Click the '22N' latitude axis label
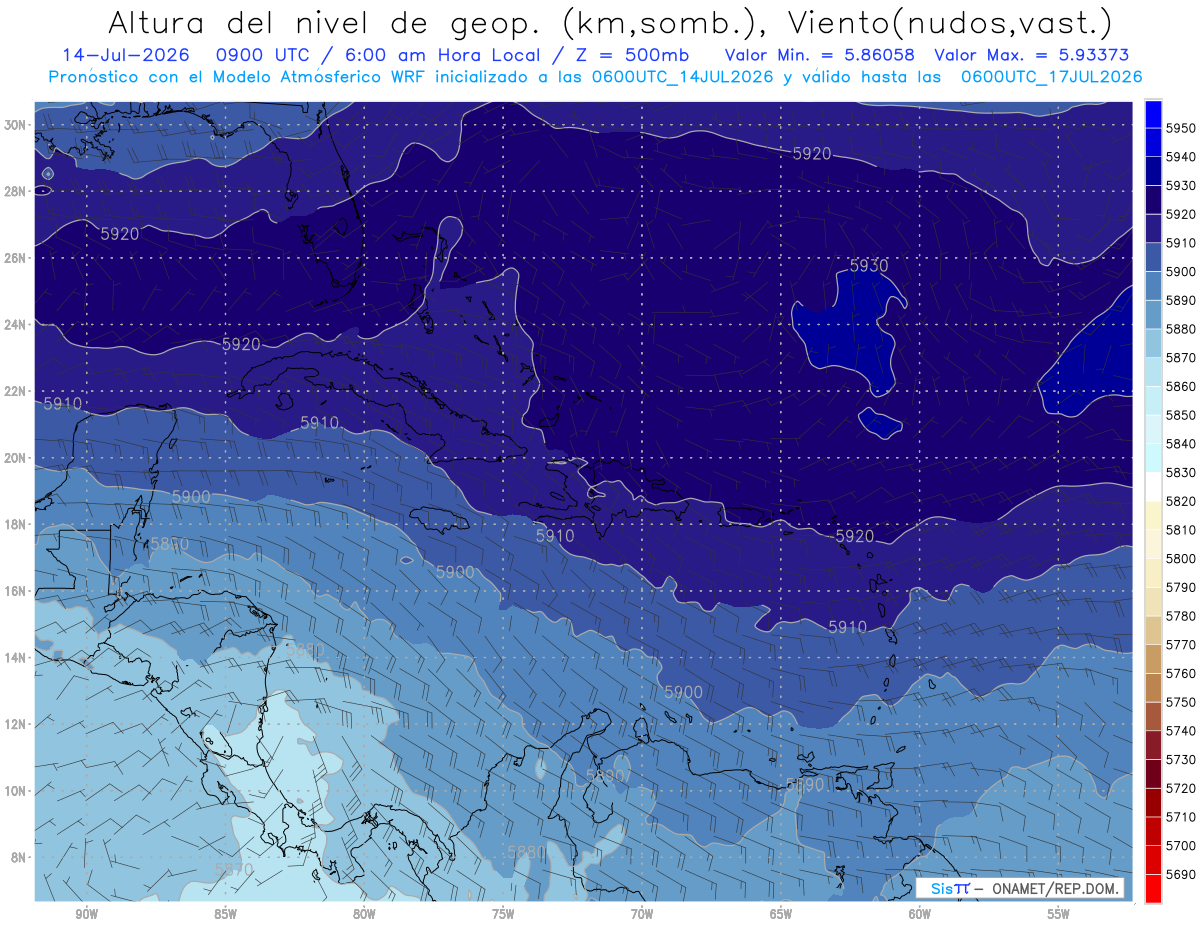 [15, 391]
